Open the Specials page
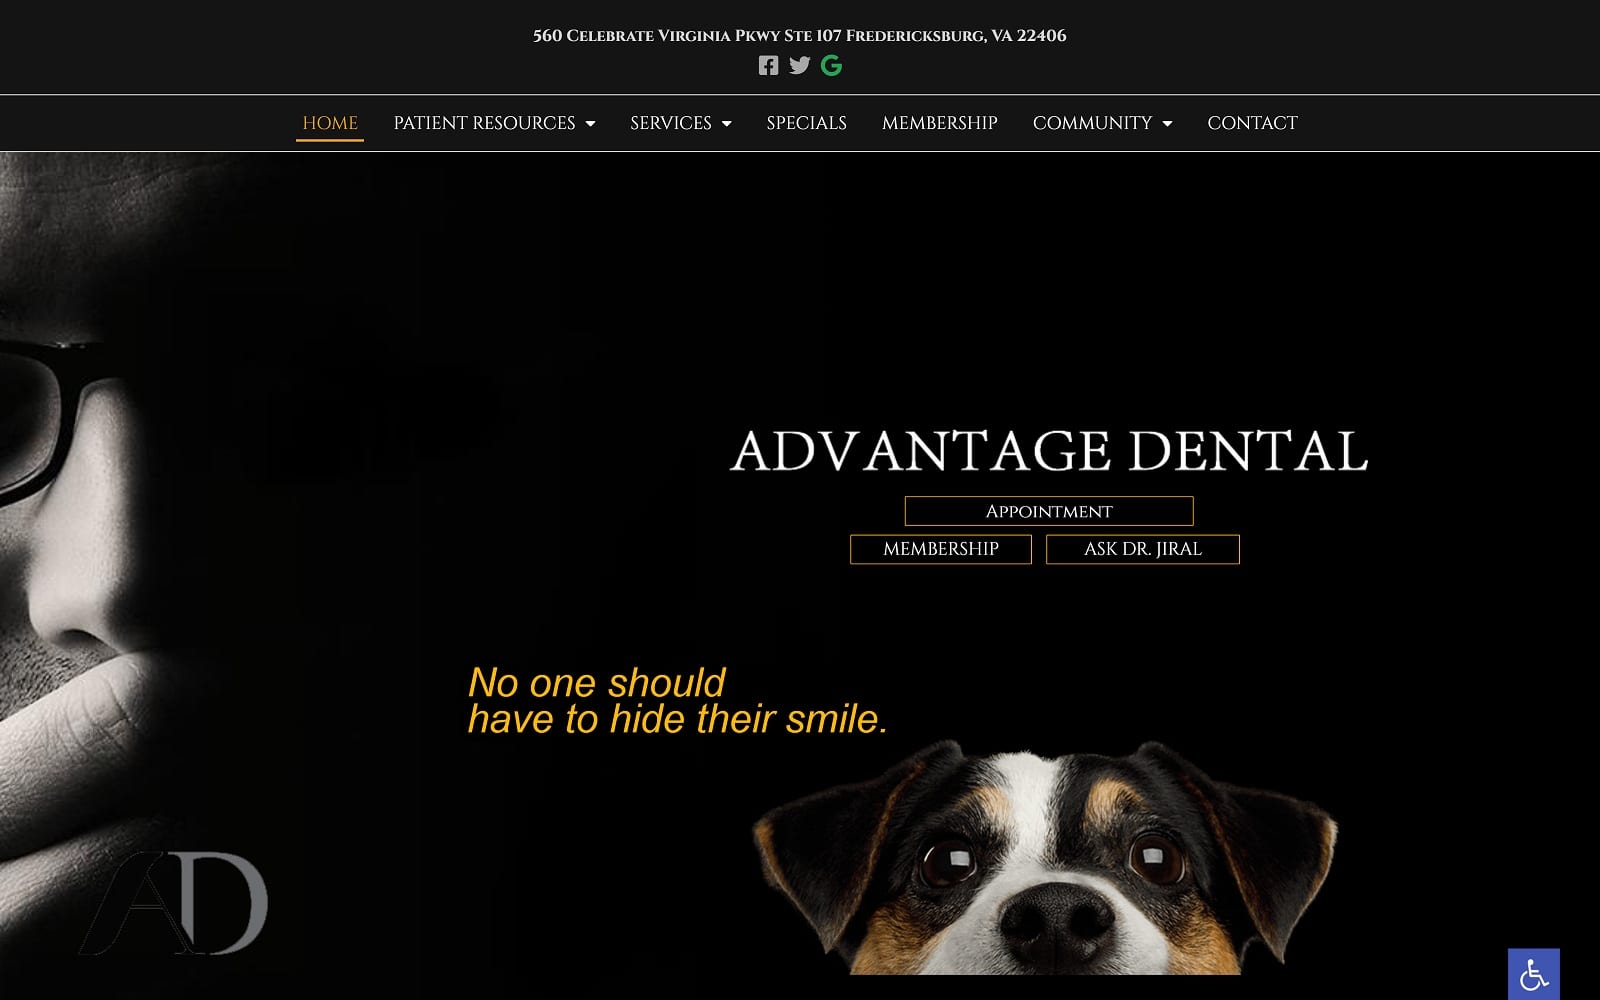This screenshot has width=1600, height=1000. 806,123
